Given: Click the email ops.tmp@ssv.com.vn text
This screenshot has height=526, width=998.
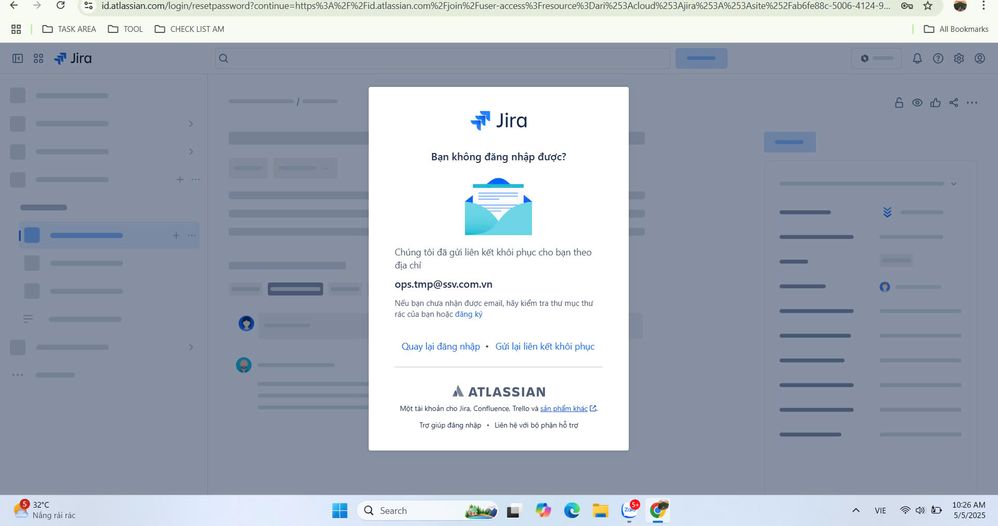Looking at the screenshot, I should [444, 285].
